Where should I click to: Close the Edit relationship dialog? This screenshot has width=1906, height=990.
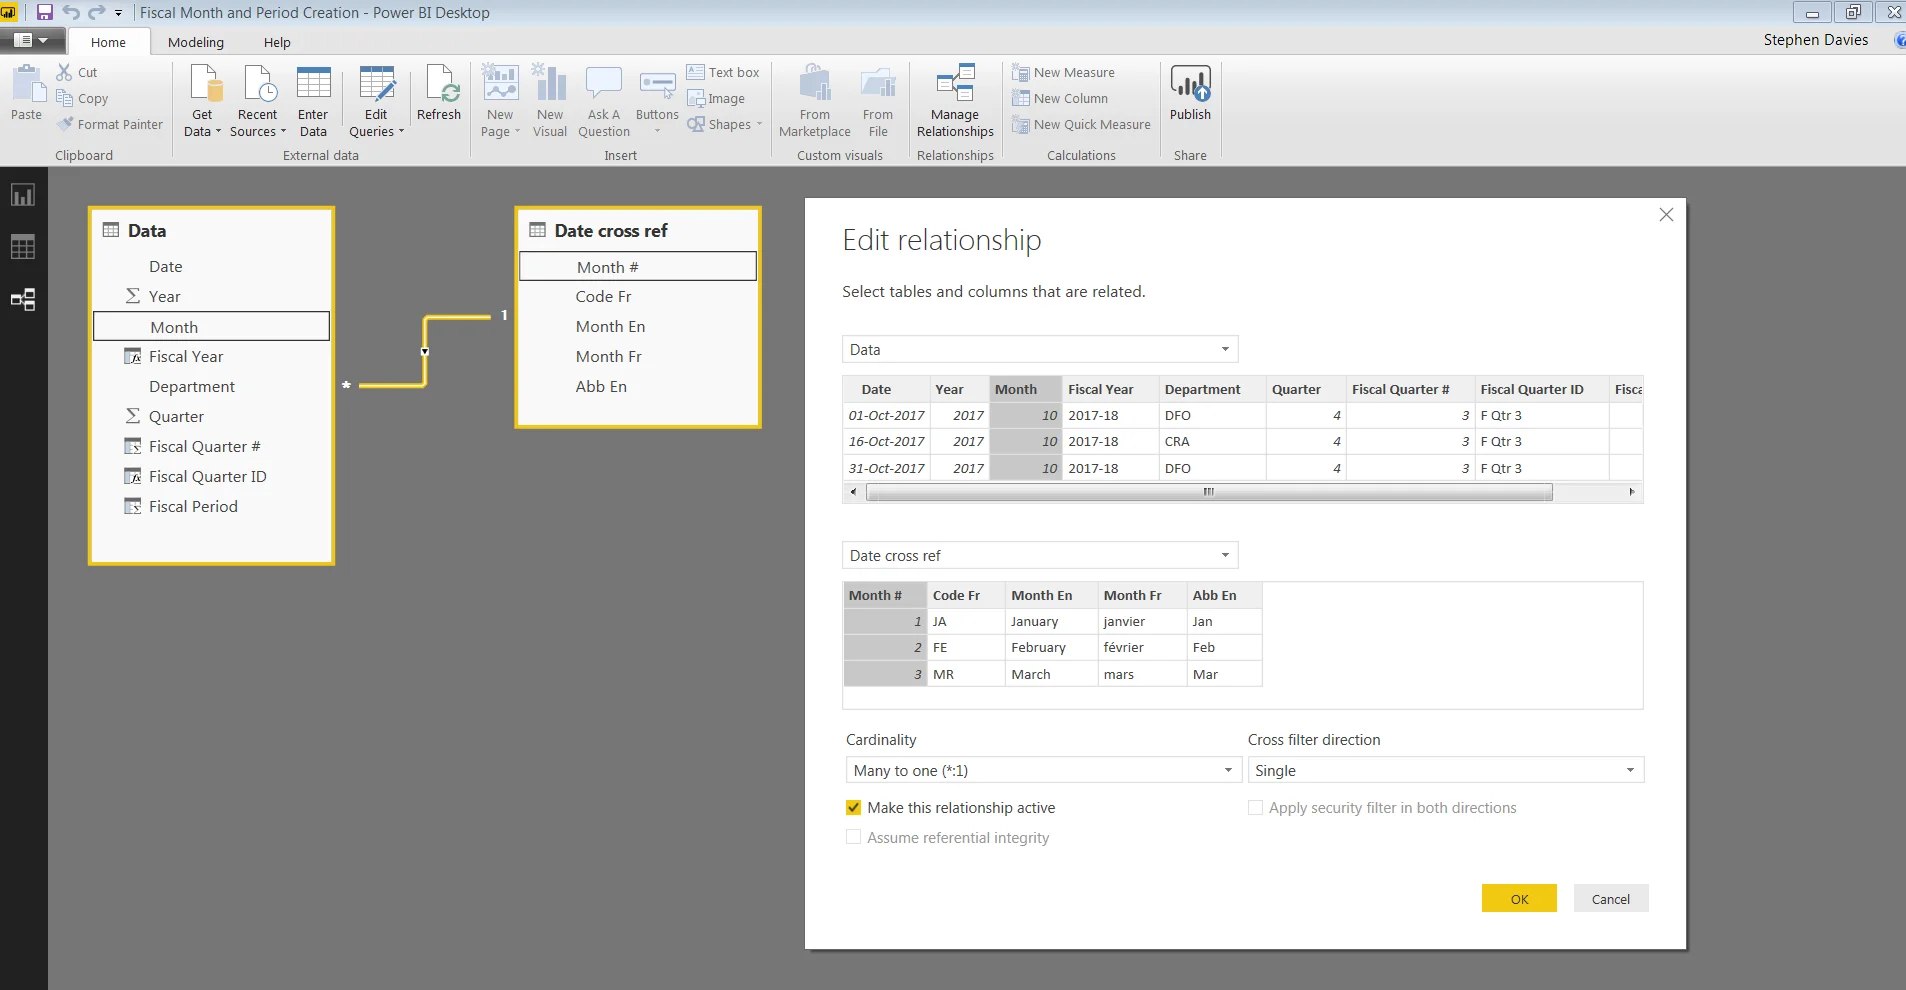click(1666, 215)
